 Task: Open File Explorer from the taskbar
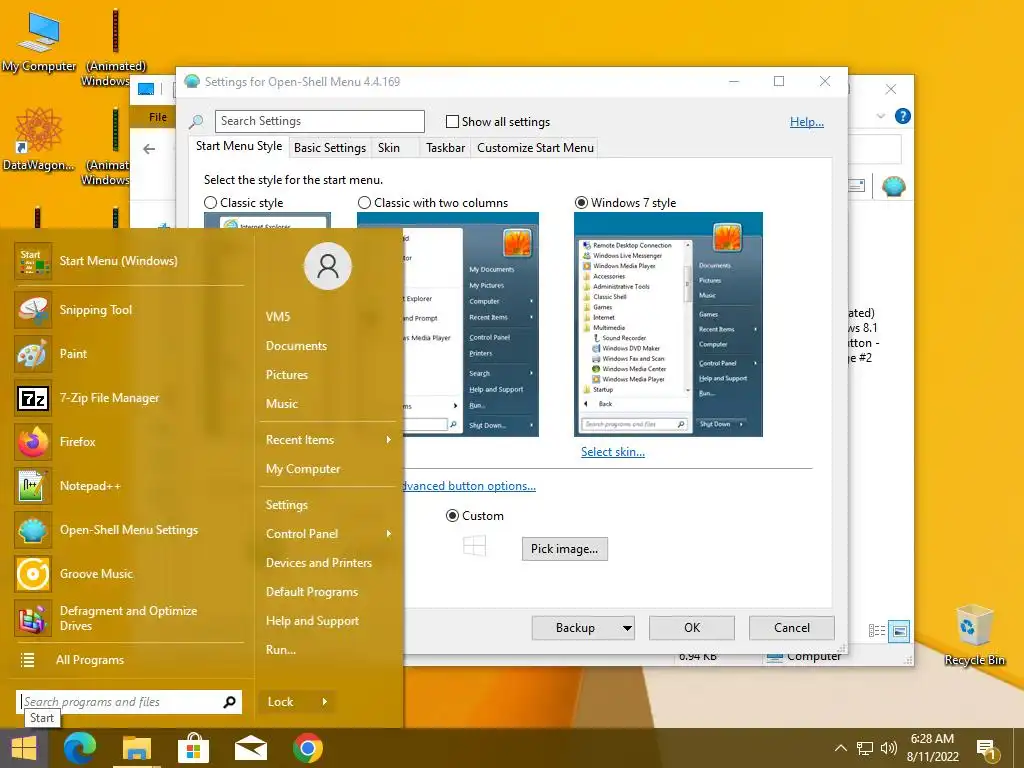click(136, 748)
